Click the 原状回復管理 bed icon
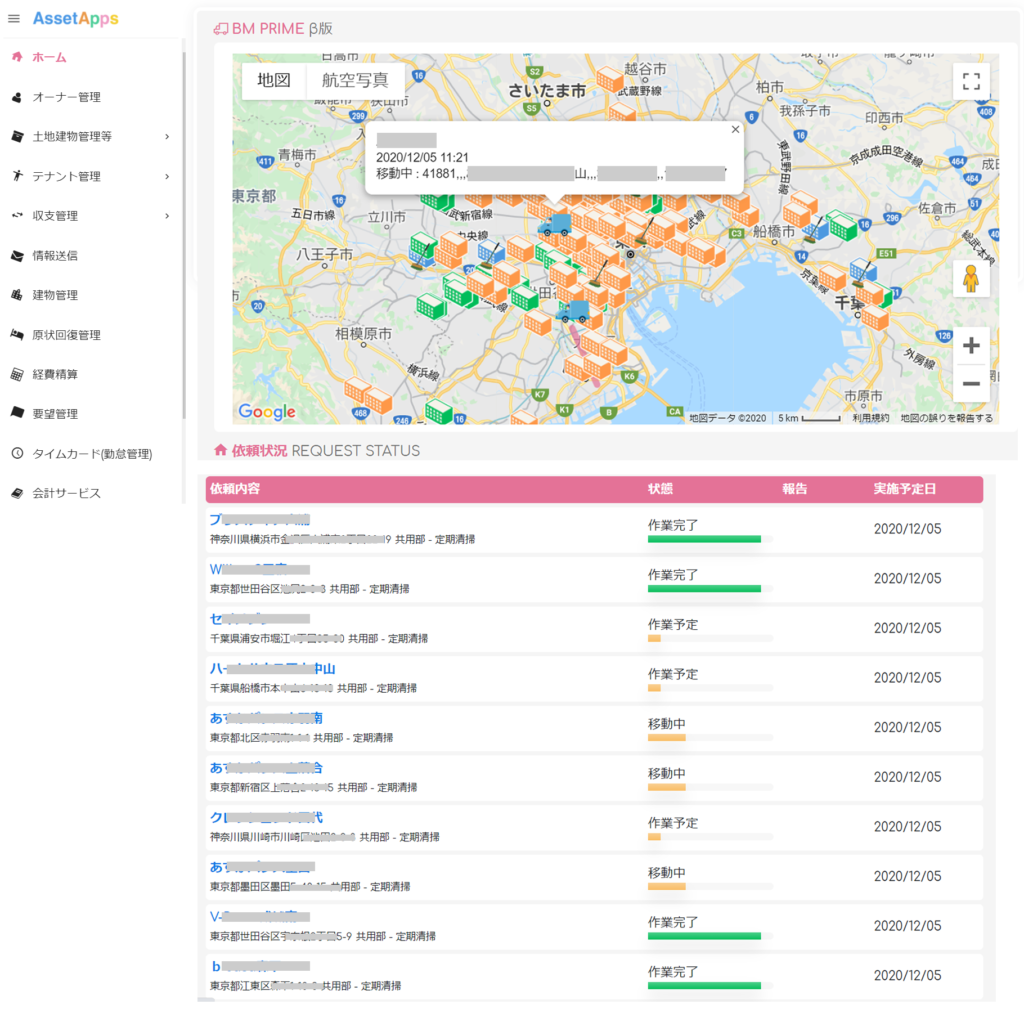1024x1013 pixels. (18, 334)
